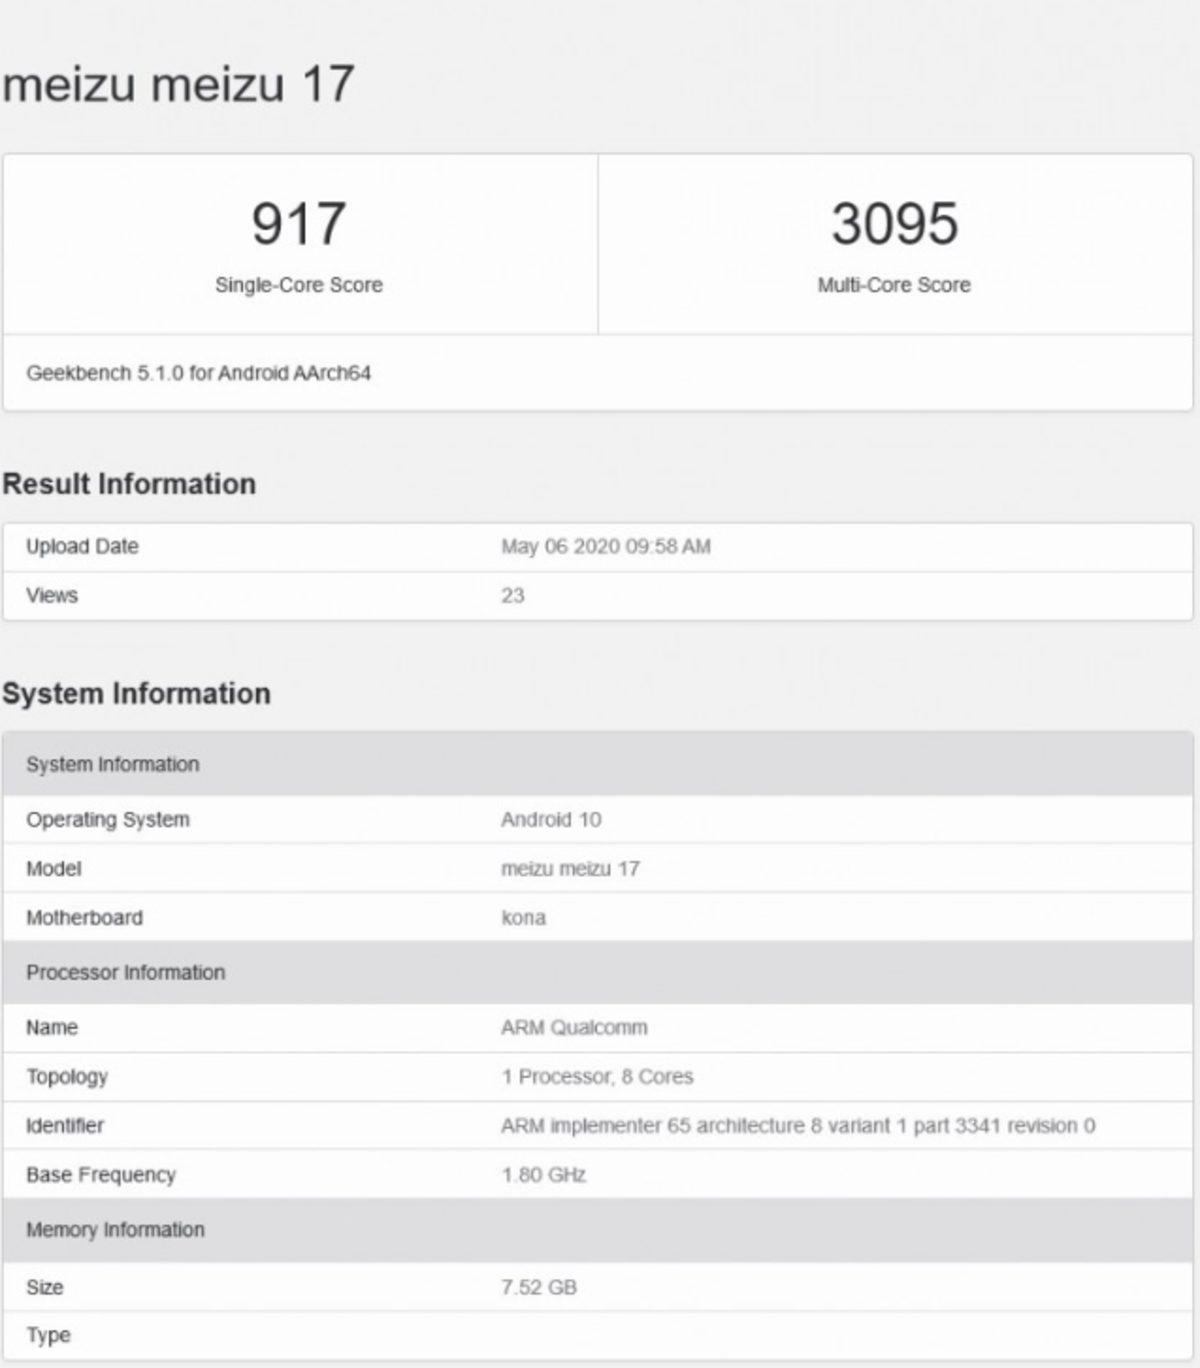Screen dimensions: 1200x1368
Task: Click the Result Information heading
Action: tap(130, 485)
